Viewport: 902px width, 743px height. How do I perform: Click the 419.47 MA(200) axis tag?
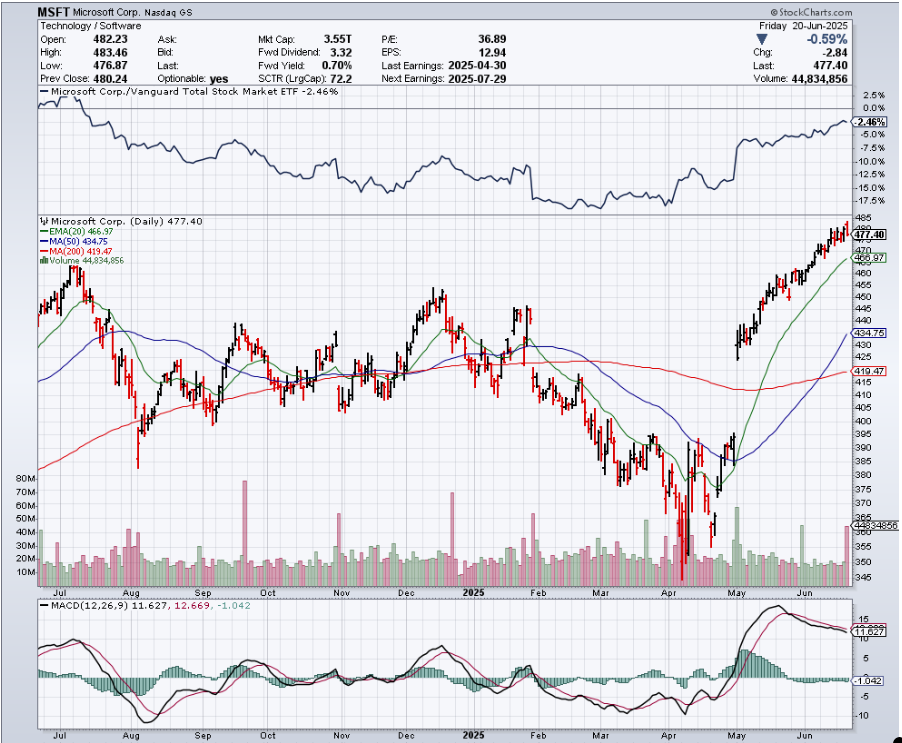[869, 371]
